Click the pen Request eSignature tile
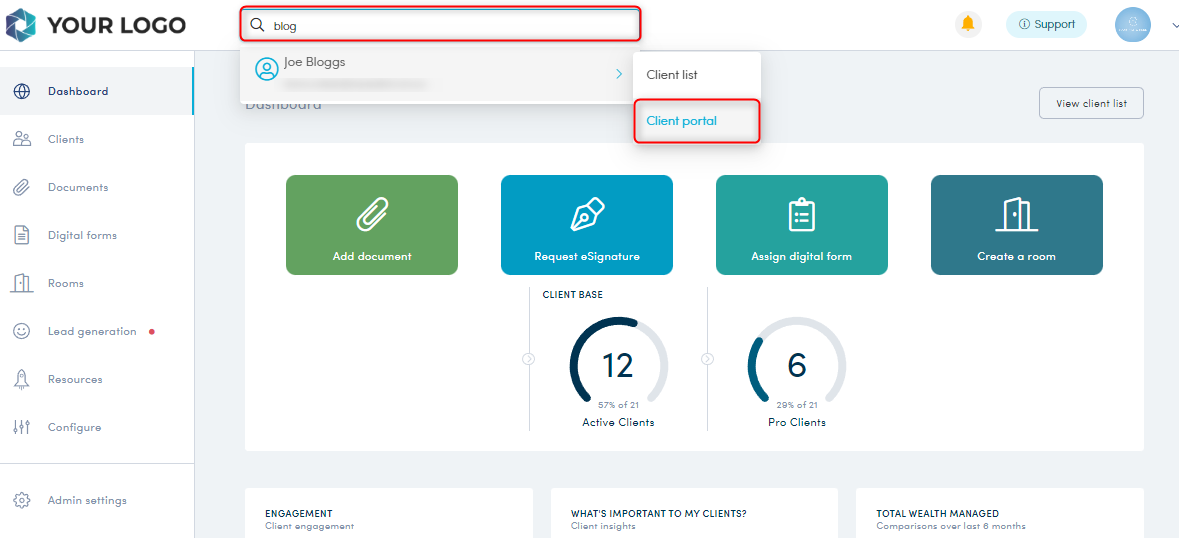 587,225
